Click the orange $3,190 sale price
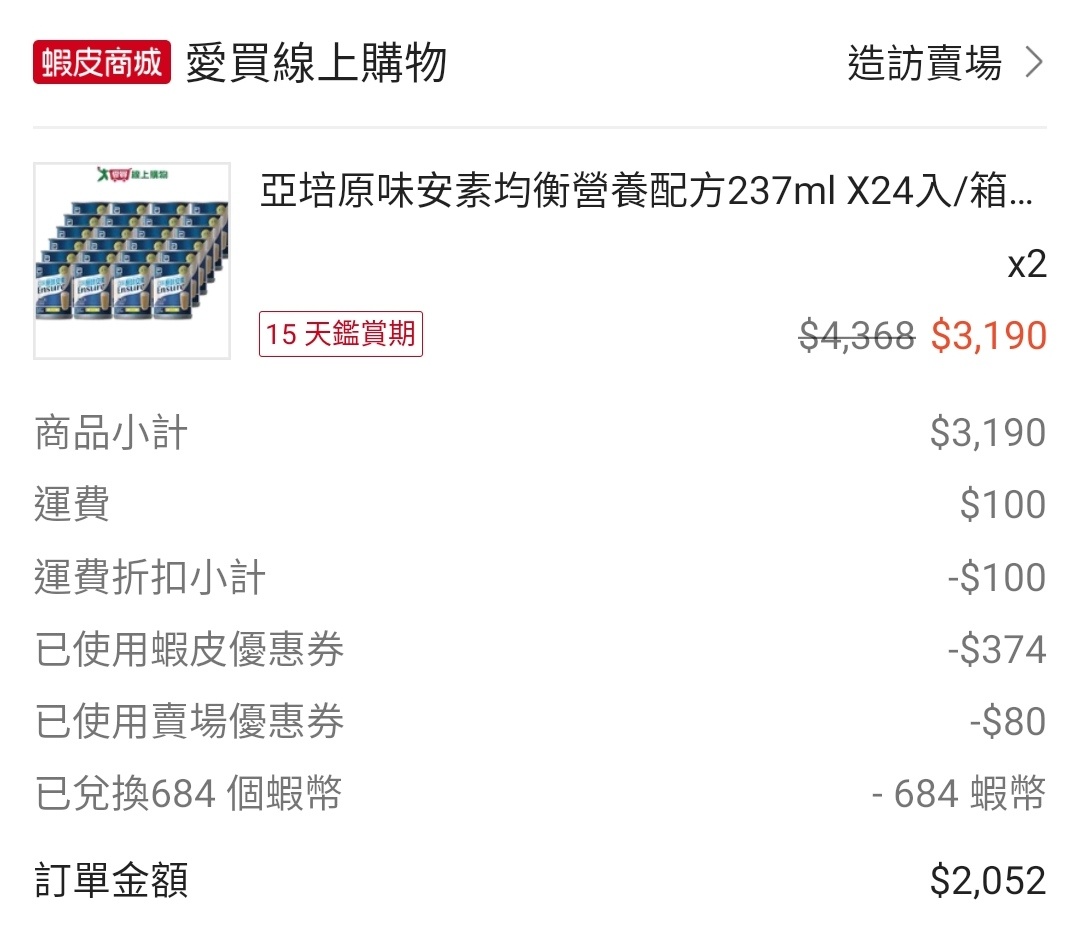The height and width of the screenshot is (938, 1080). point(988,336)
